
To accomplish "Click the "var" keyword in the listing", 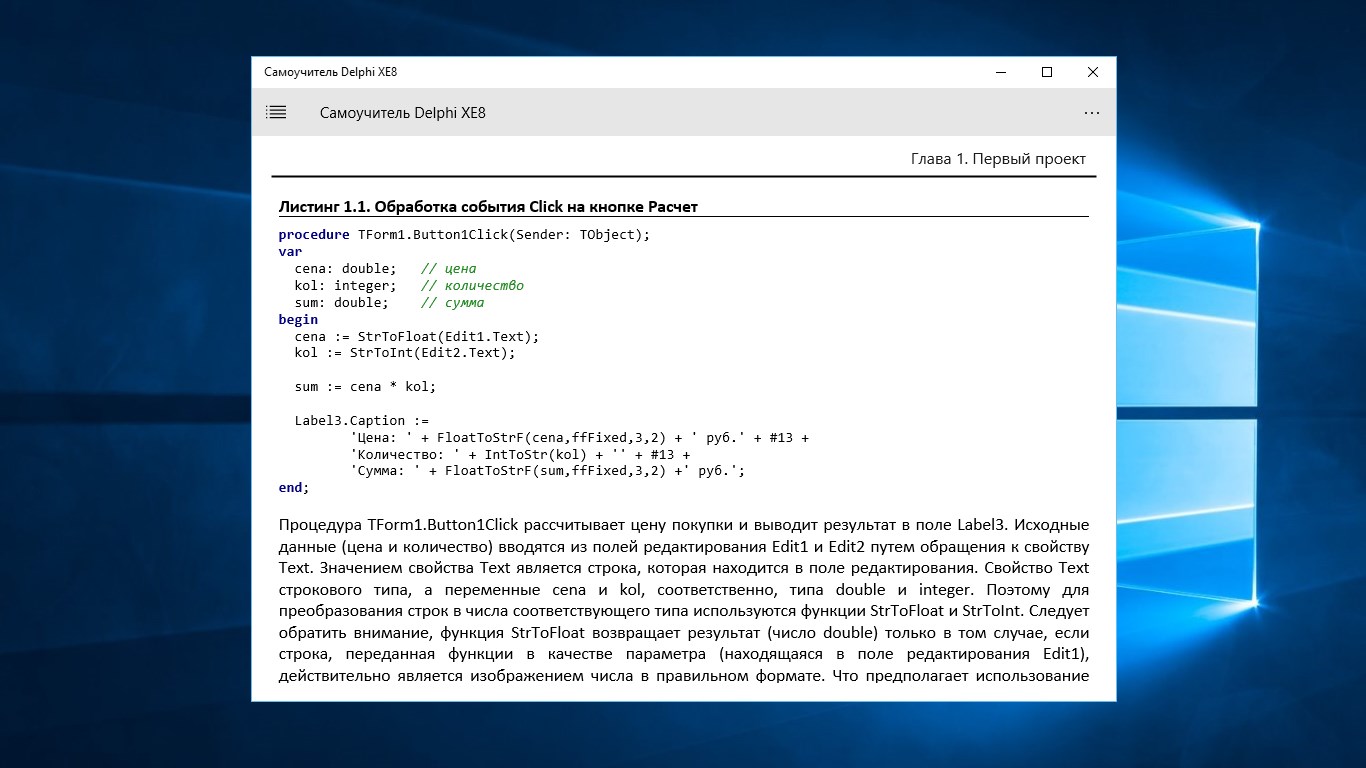I will tap(290, 252).
